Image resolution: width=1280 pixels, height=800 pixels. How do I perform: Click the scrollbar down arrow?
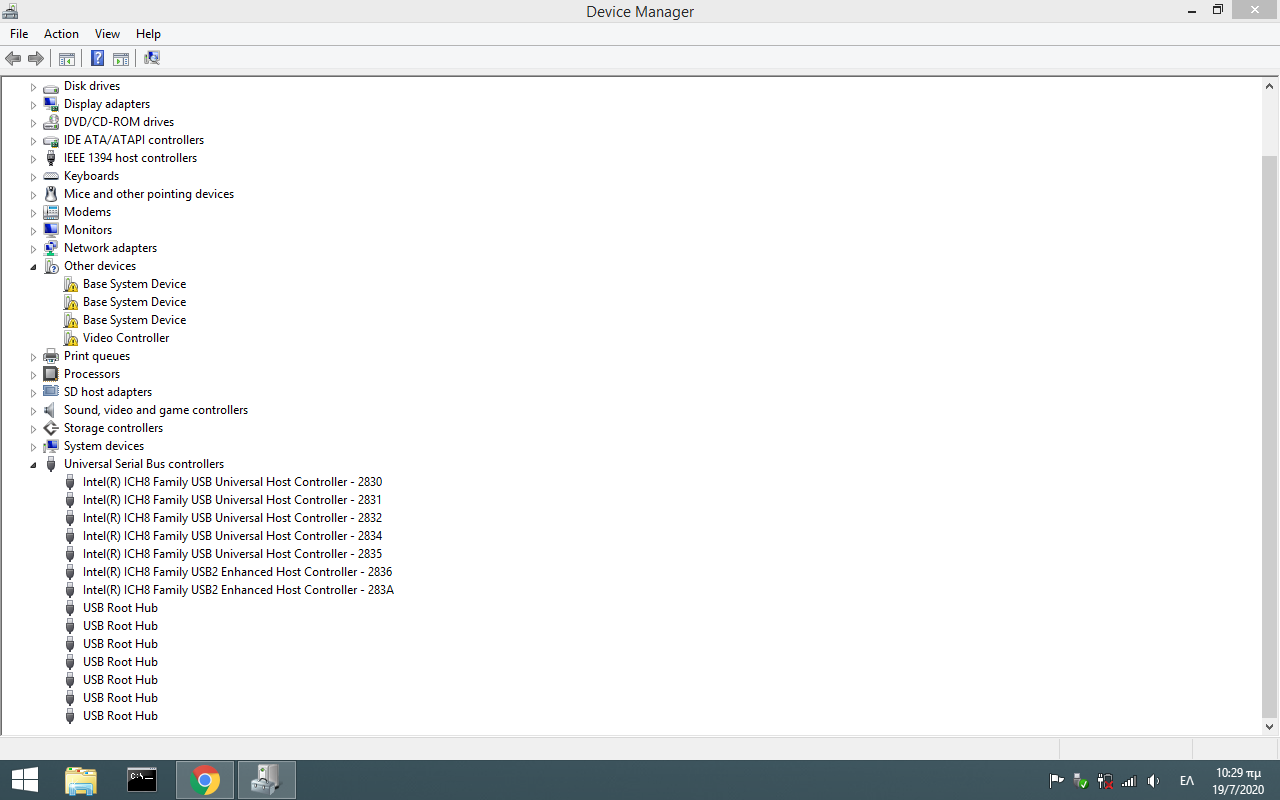(1270, 727)
